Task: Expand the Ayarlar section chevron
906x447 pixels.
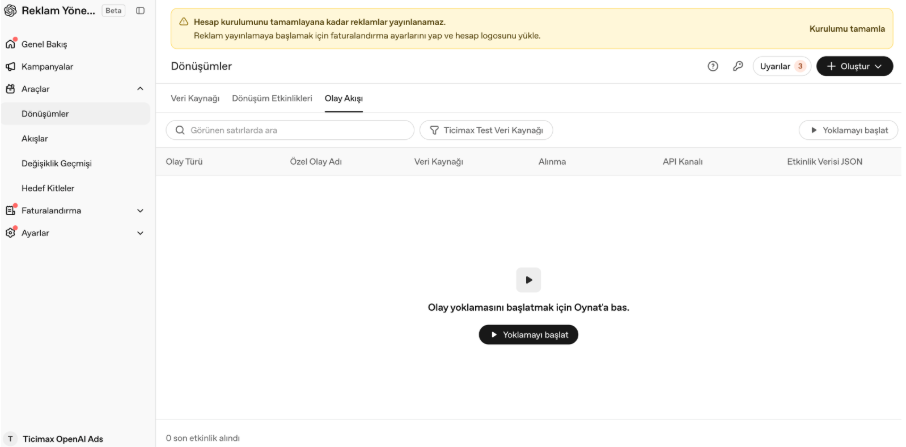Action: coord(140,233)
